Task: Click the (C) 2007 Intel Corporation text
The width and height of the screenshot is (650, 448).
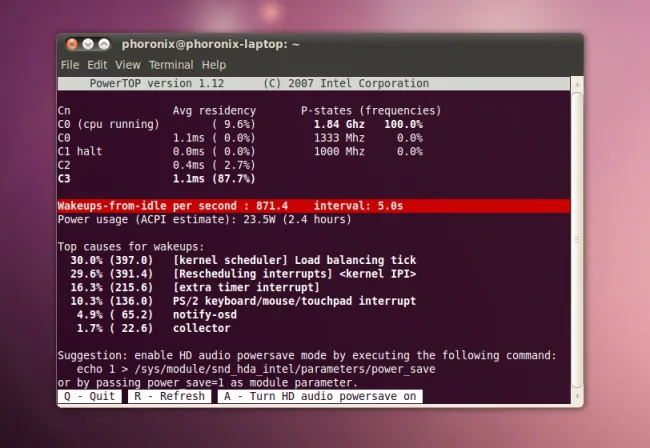Action: pos(346,83)
